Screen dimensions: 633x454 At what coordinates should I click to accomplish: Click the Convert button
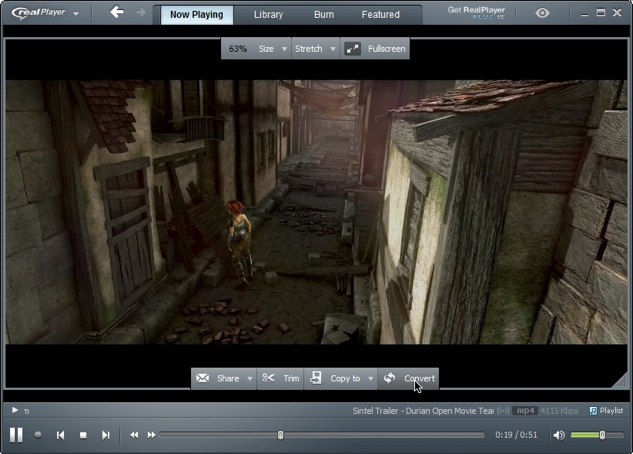[408, 379]
